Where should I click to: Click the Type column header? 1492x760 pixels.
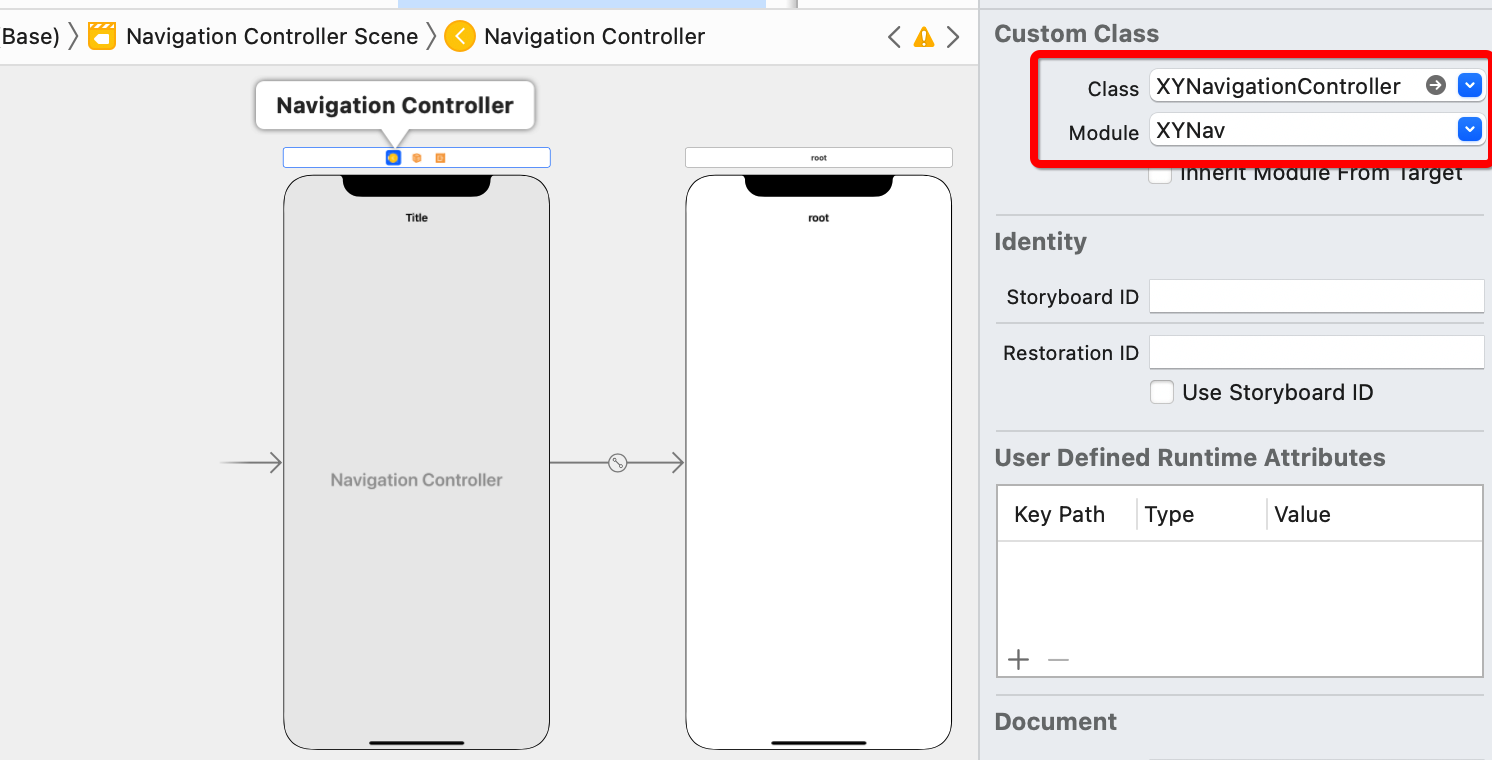pos(1169,514)
